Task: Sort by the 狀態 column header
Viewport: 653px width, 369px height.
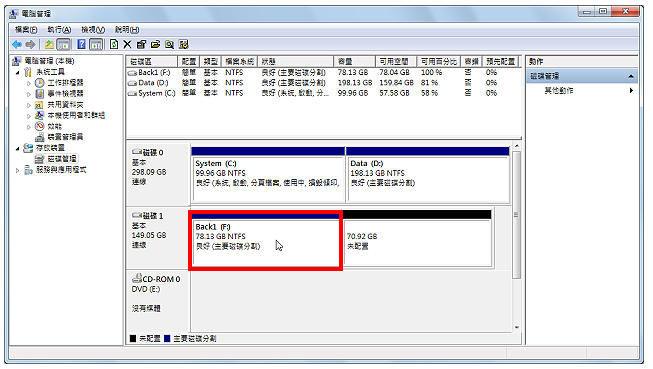Action: [295, 62]
